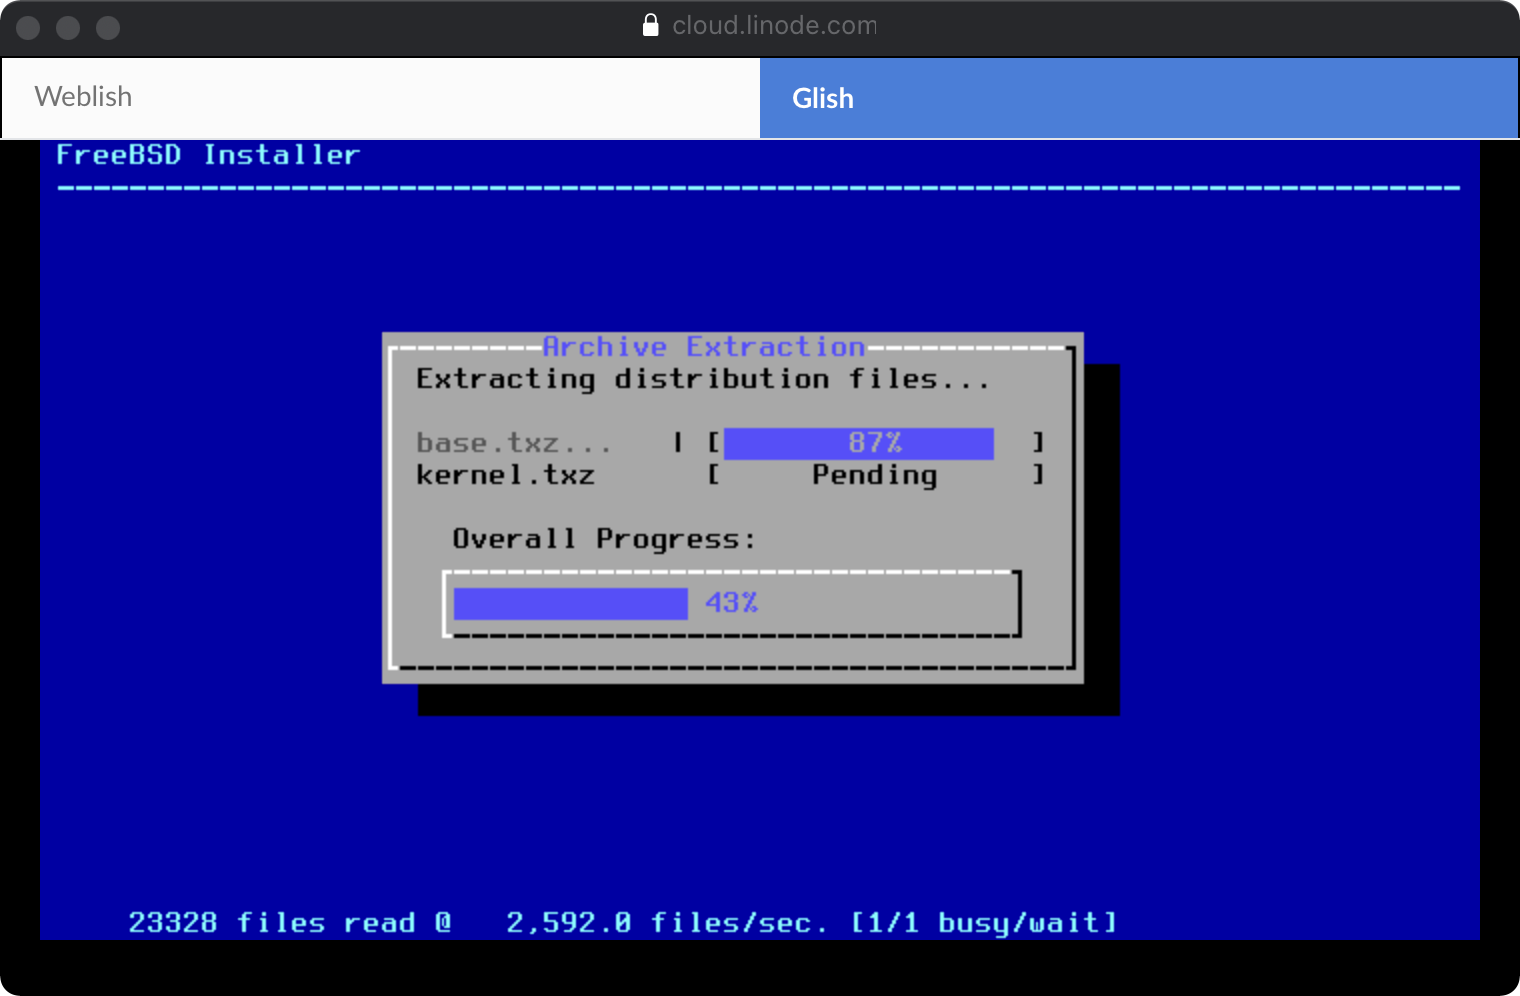Click the base.txz file label

512,443
